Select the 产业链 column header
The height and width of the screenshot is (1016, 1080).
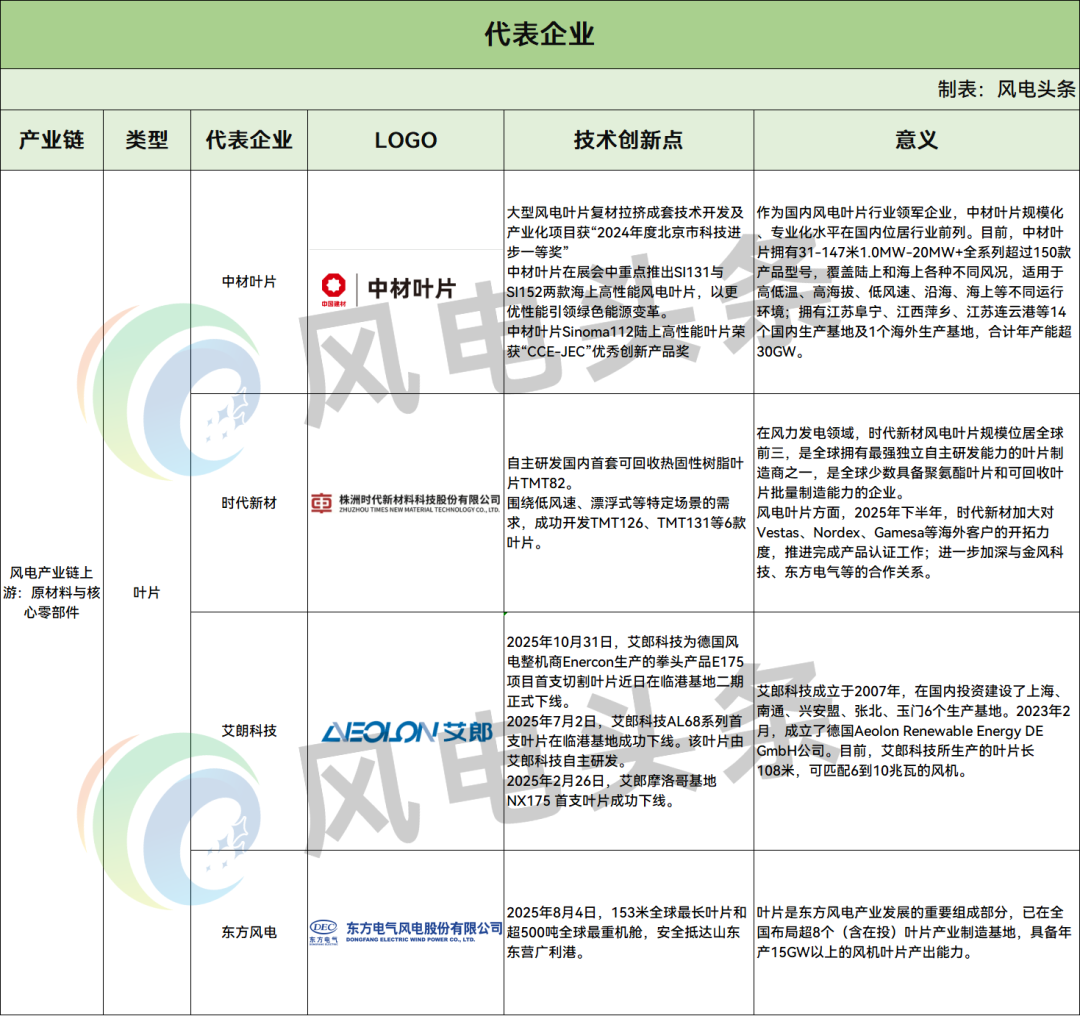tap(52, 140)
